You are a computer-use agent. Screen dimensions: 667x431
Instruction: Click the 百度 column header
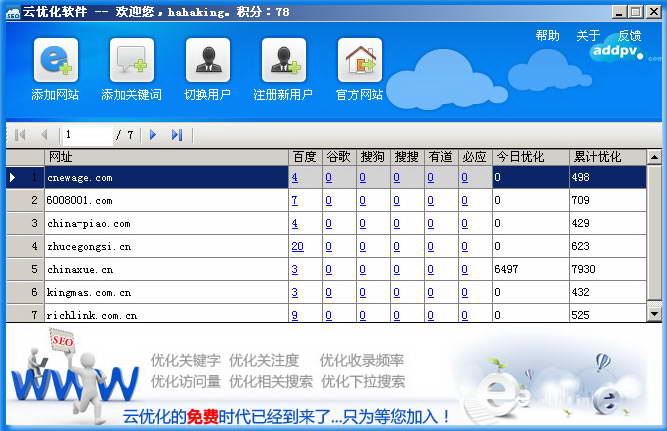pyautogui.click(x=304, y=157)
